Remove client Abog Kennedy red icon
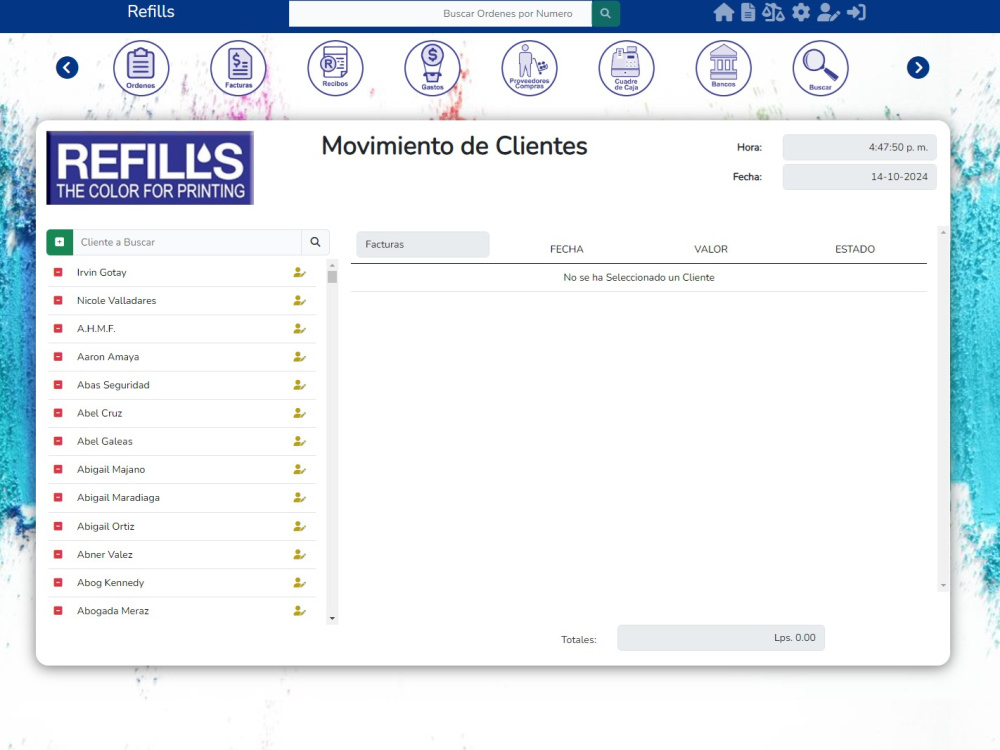The height and width of the screenshot is (750, 1000). (58, 582)
